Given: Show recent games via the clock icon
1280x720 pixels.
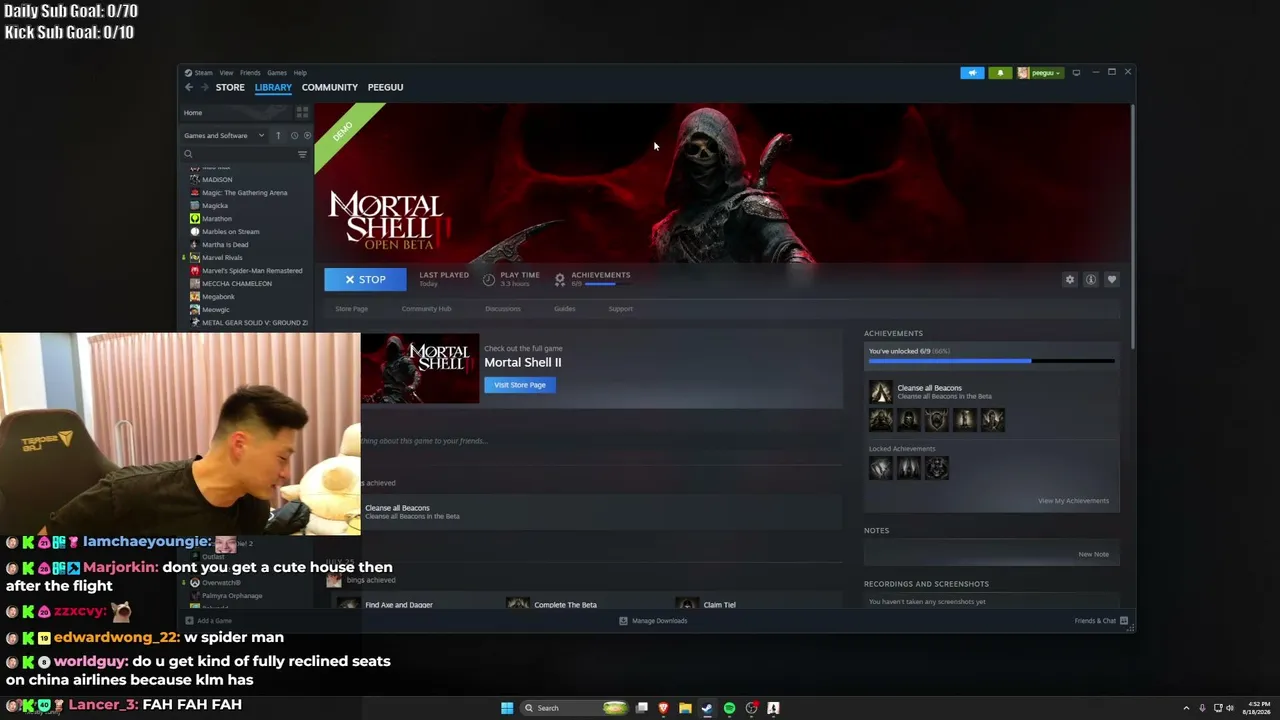Looking at the screenshot, I should (294, 136).
